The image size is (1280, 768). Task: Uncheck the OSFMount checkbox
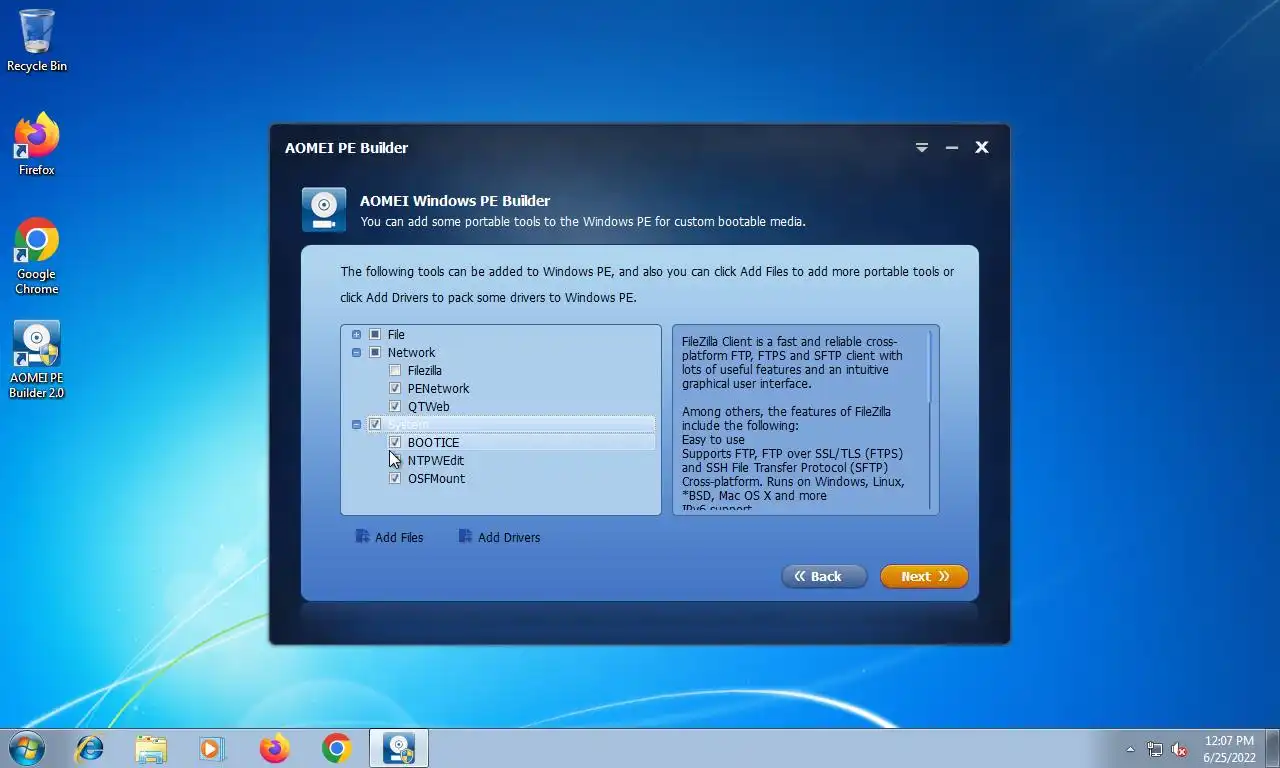395,478
